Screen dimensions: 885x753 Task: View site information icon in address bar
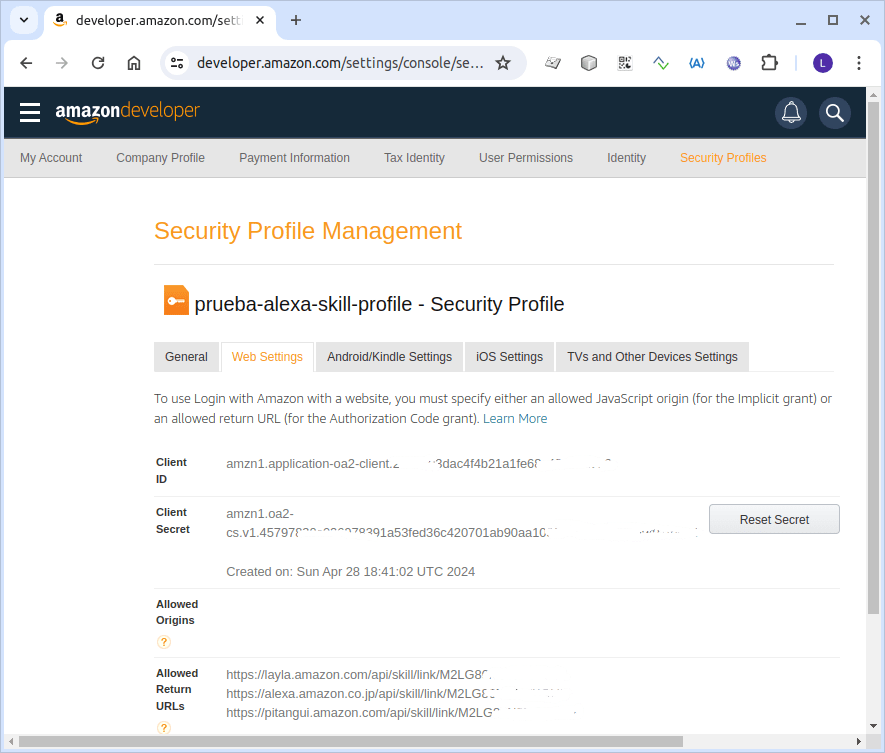(177, 63)
